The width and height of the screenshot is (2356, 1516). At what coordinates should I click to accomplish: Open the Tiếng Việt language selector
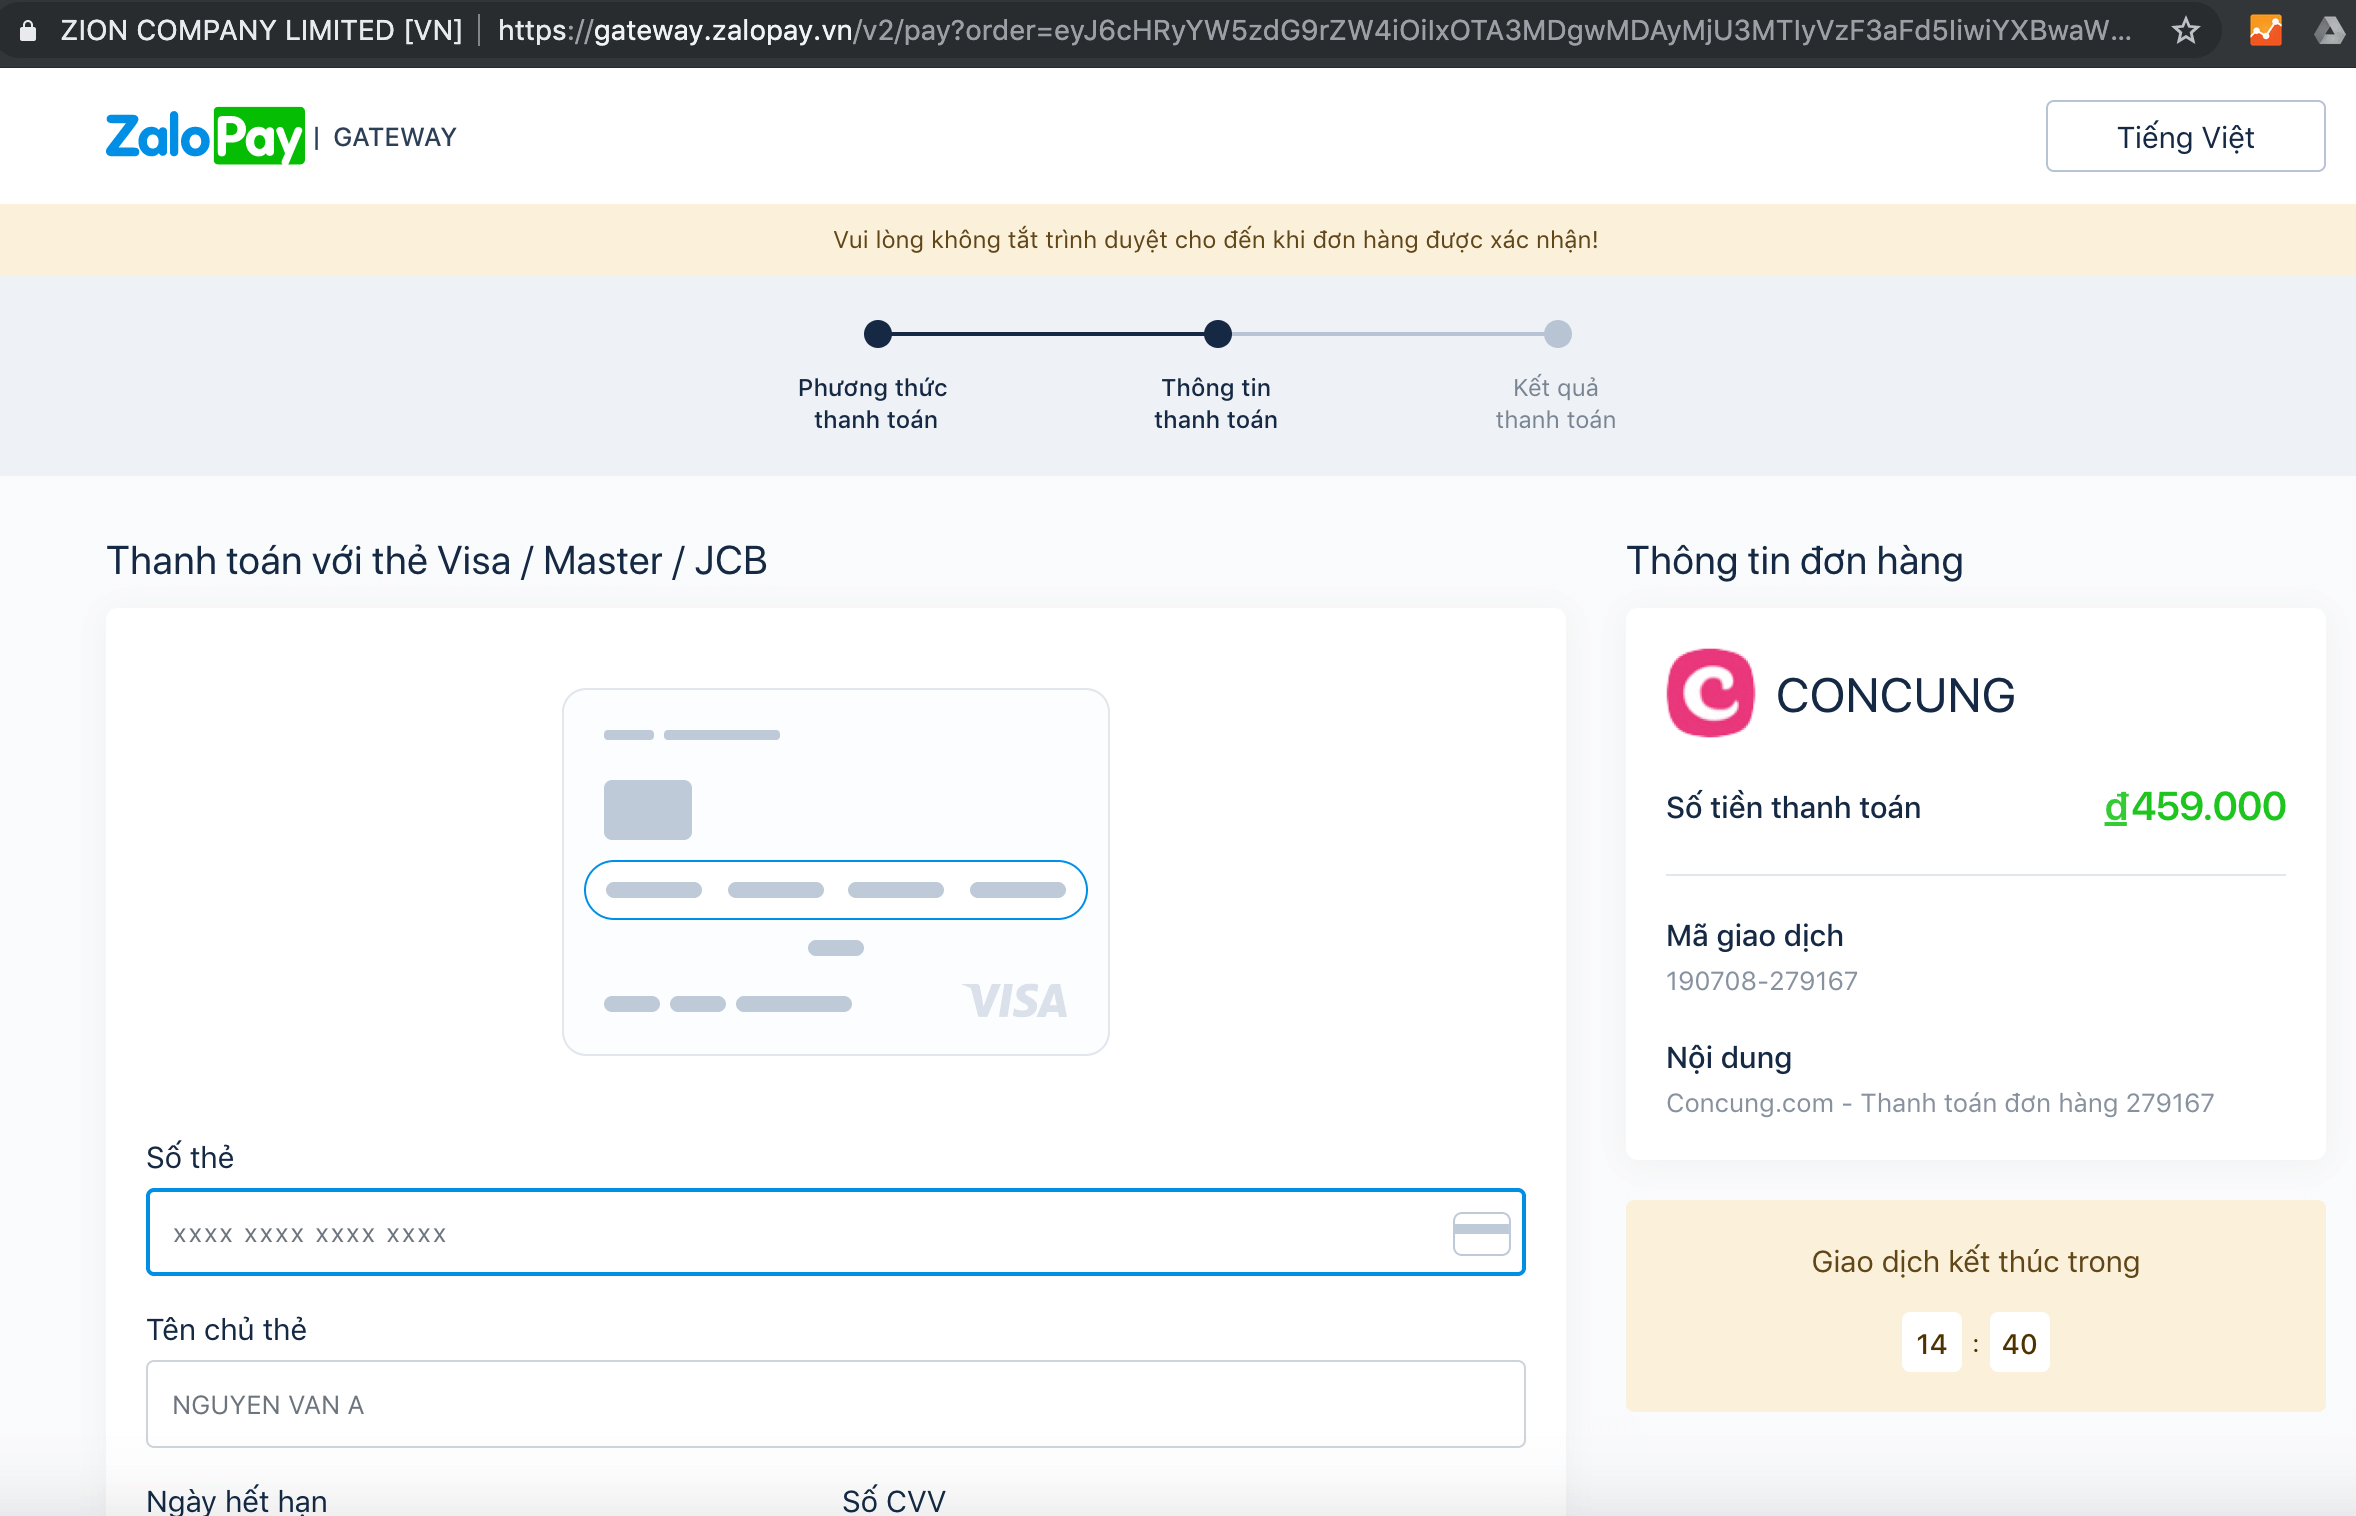2185,136
